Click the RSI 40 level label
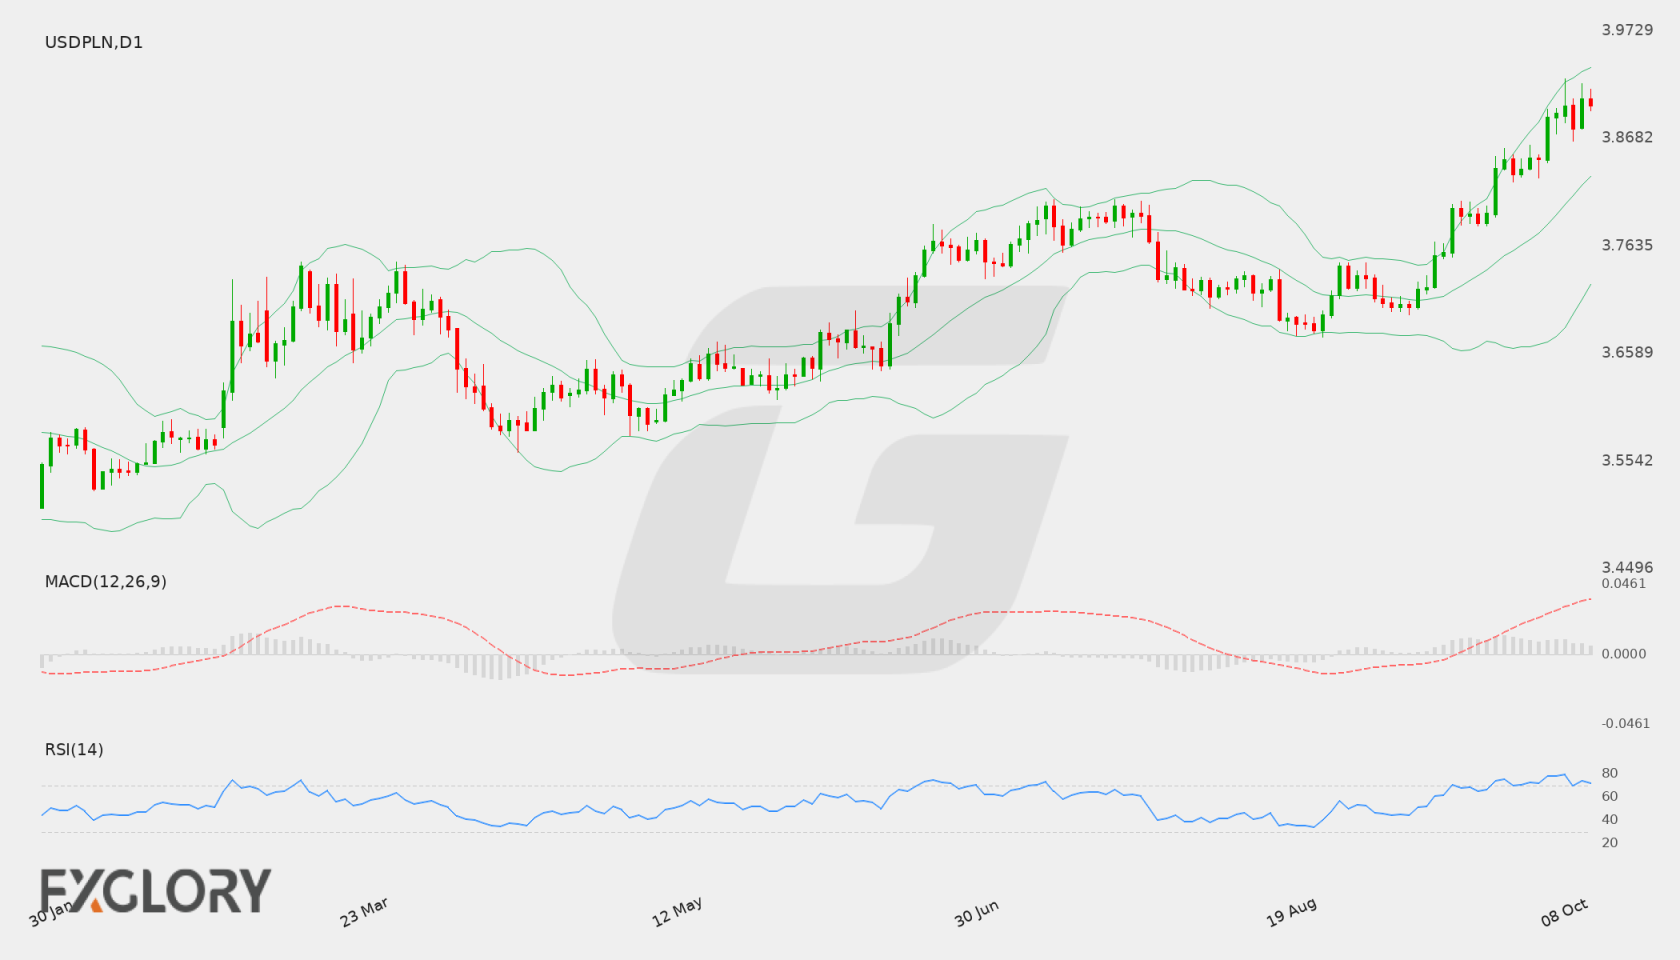The height and width of the screenshot is (960, 1680). 1610,819
